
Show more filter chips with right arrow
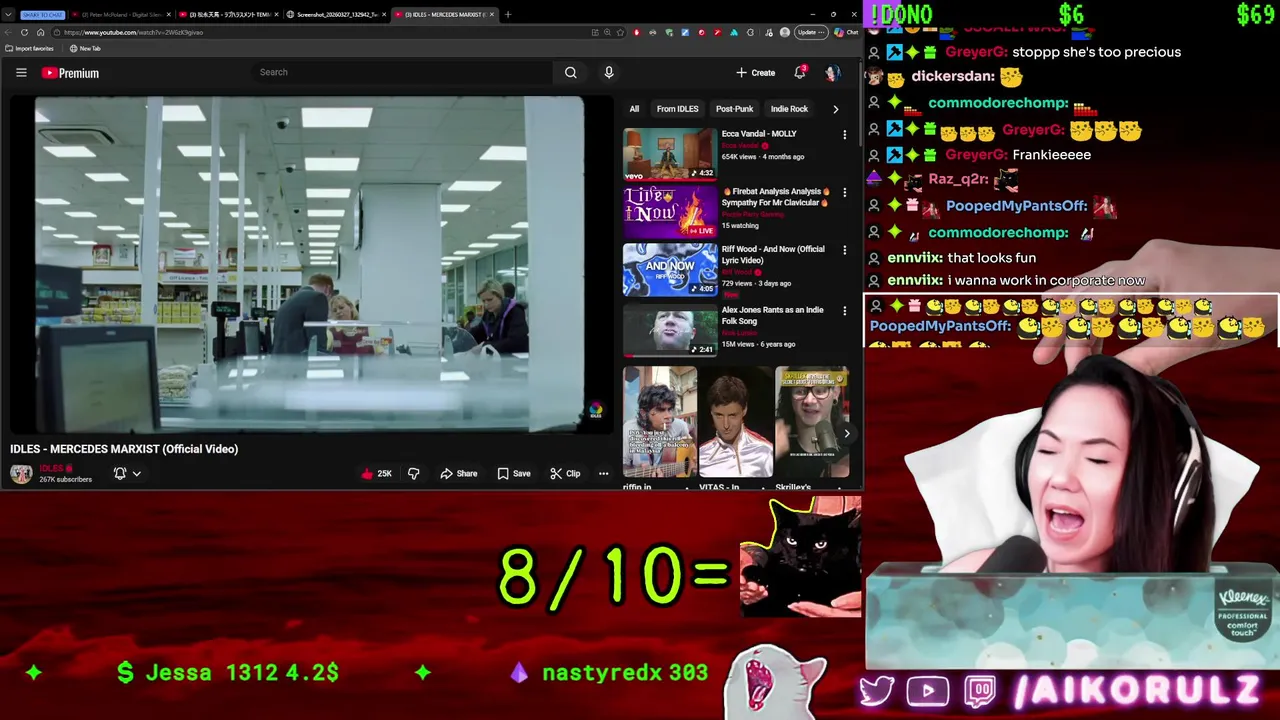pos(836,109)
